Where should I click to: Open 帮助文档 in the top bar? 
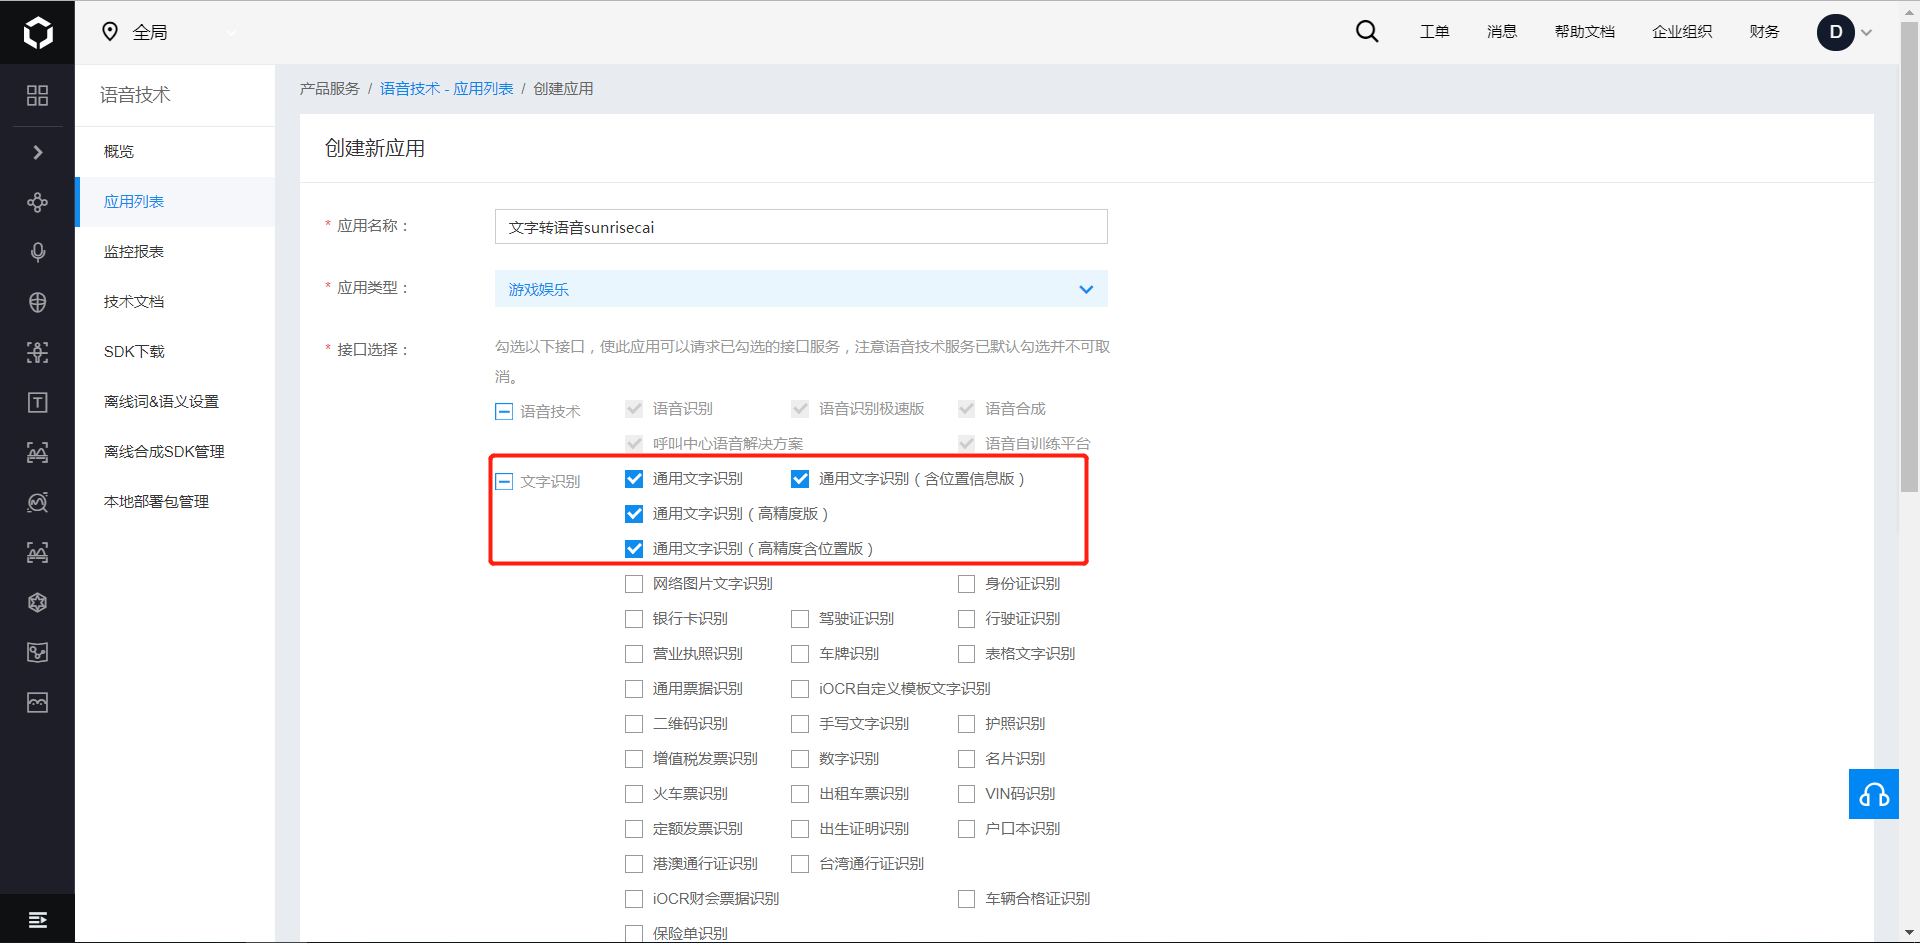click(x=1584, y=32)
